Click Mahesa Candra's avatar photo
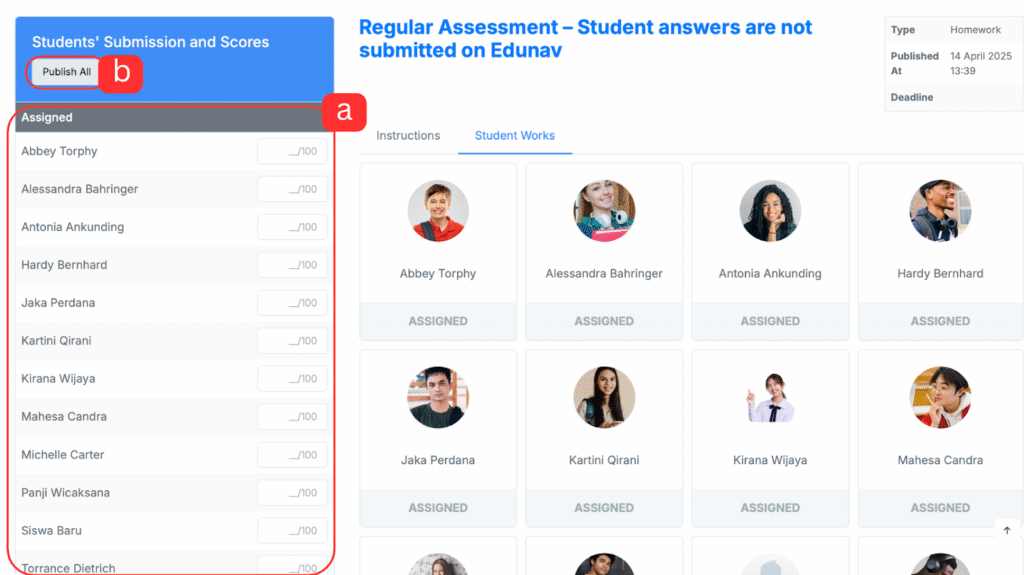 [940, 398]
